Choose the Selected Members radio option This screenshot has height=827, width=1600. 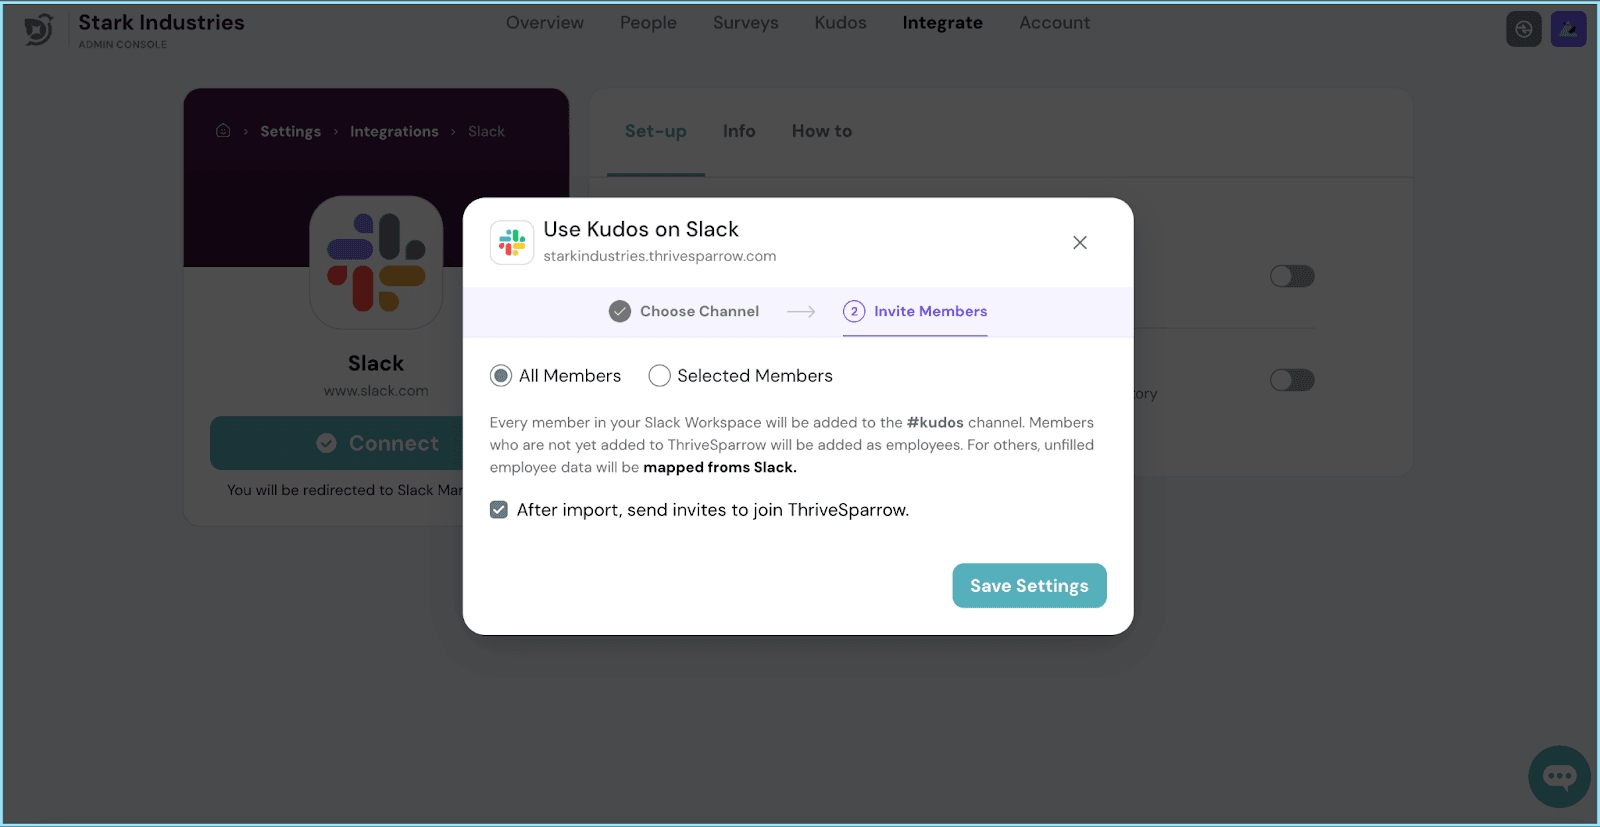pyautogui.click(x=659, y=376)
